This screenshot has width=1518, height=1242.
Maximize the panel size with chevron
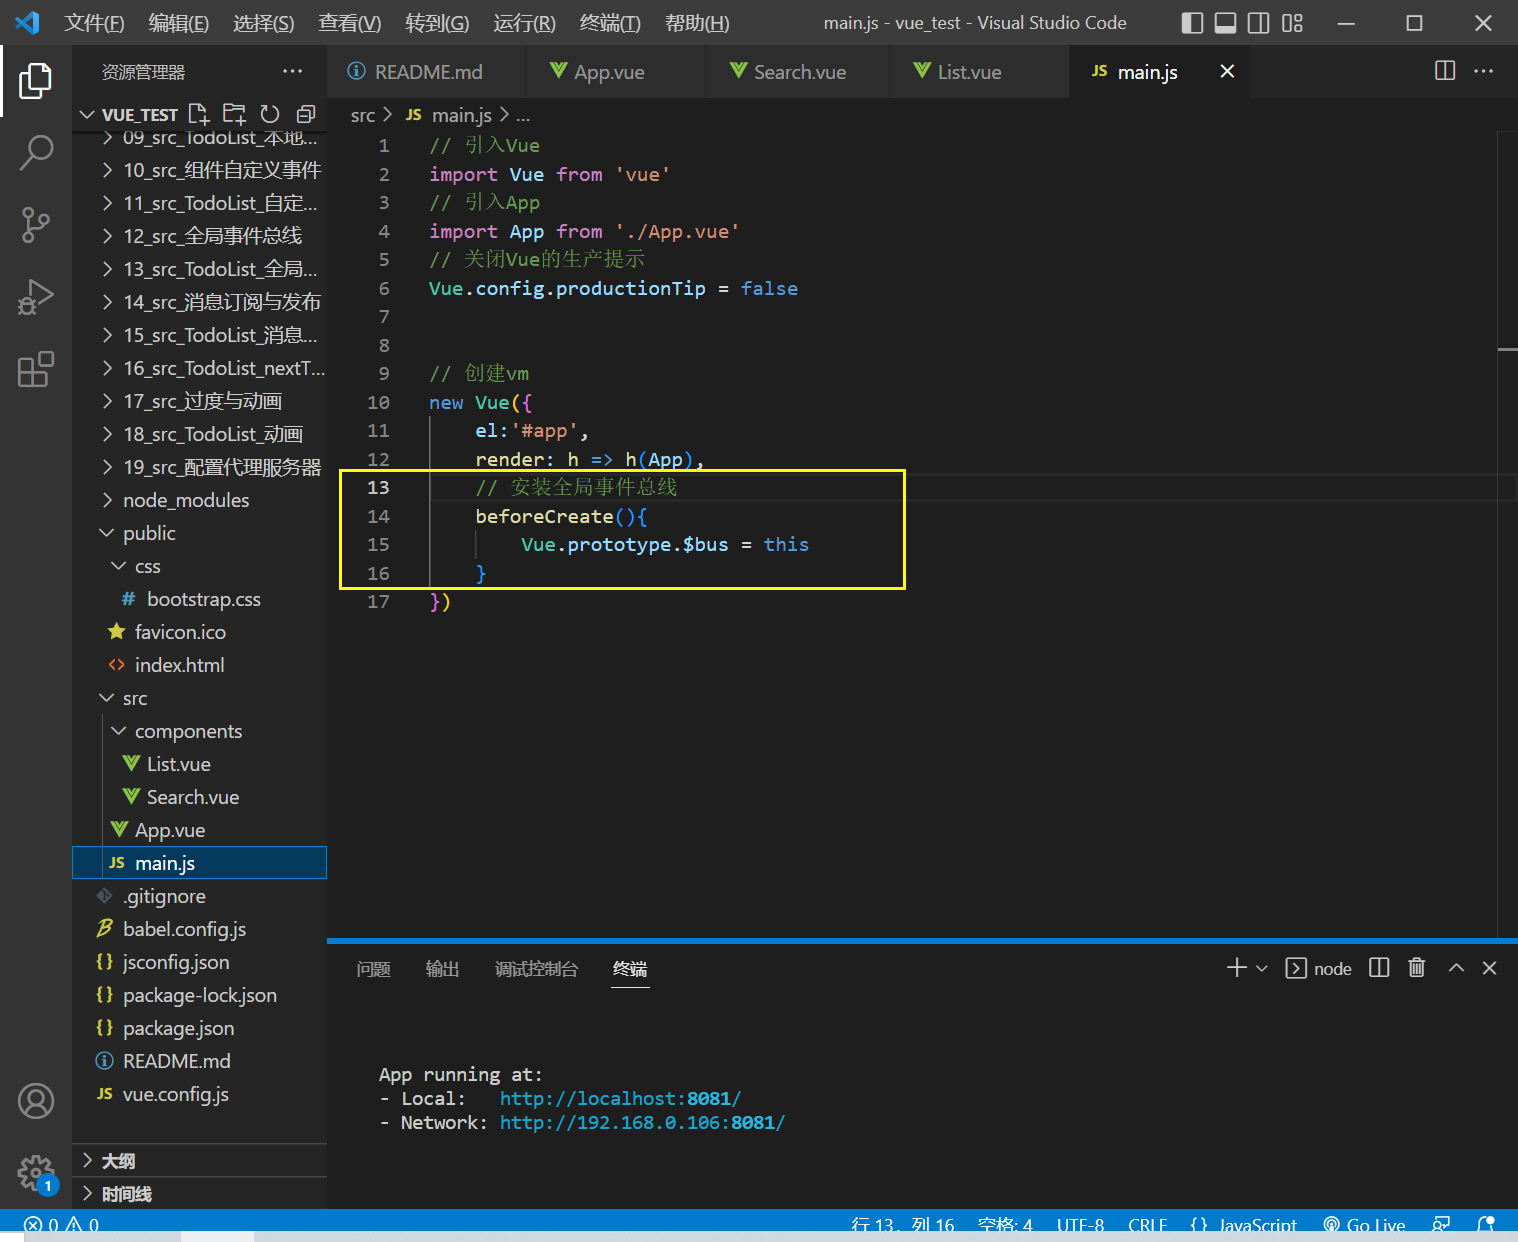pyautogui.click(x=1456, y=968)
